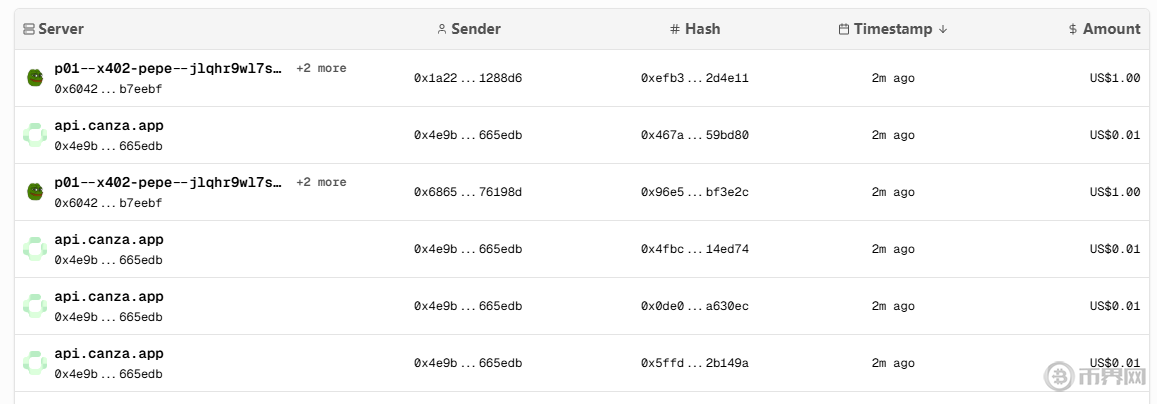Expand "+2 more" in the third row
This screenshot has height=404, width=1157.
coord(321,182)
